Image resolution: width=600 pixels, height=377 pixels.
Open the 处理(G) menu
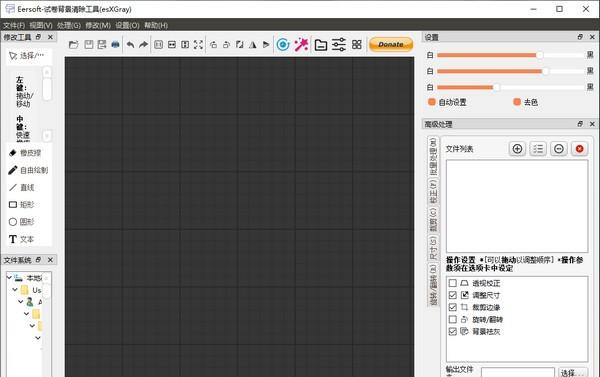[x=69, y=25]
